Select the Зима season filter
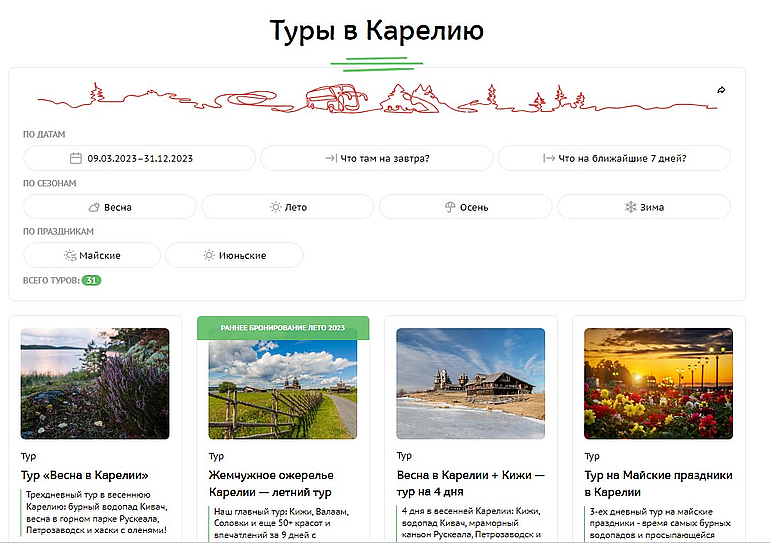This screenshot has width=770, height=550. (x=644, y=207)
